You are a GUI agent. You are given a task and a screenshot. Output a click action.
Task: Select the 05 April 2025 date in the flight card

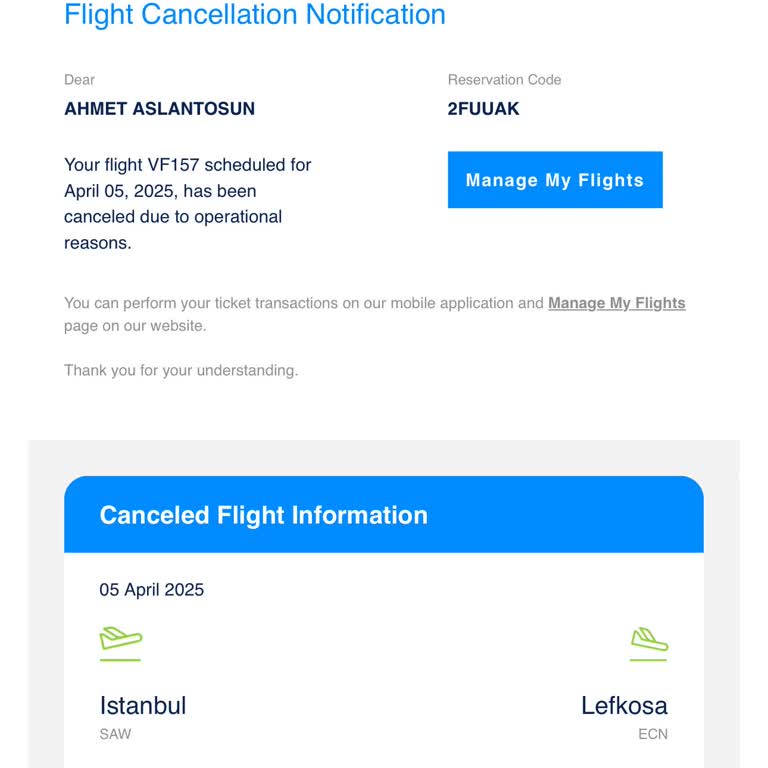pos(152,590)
